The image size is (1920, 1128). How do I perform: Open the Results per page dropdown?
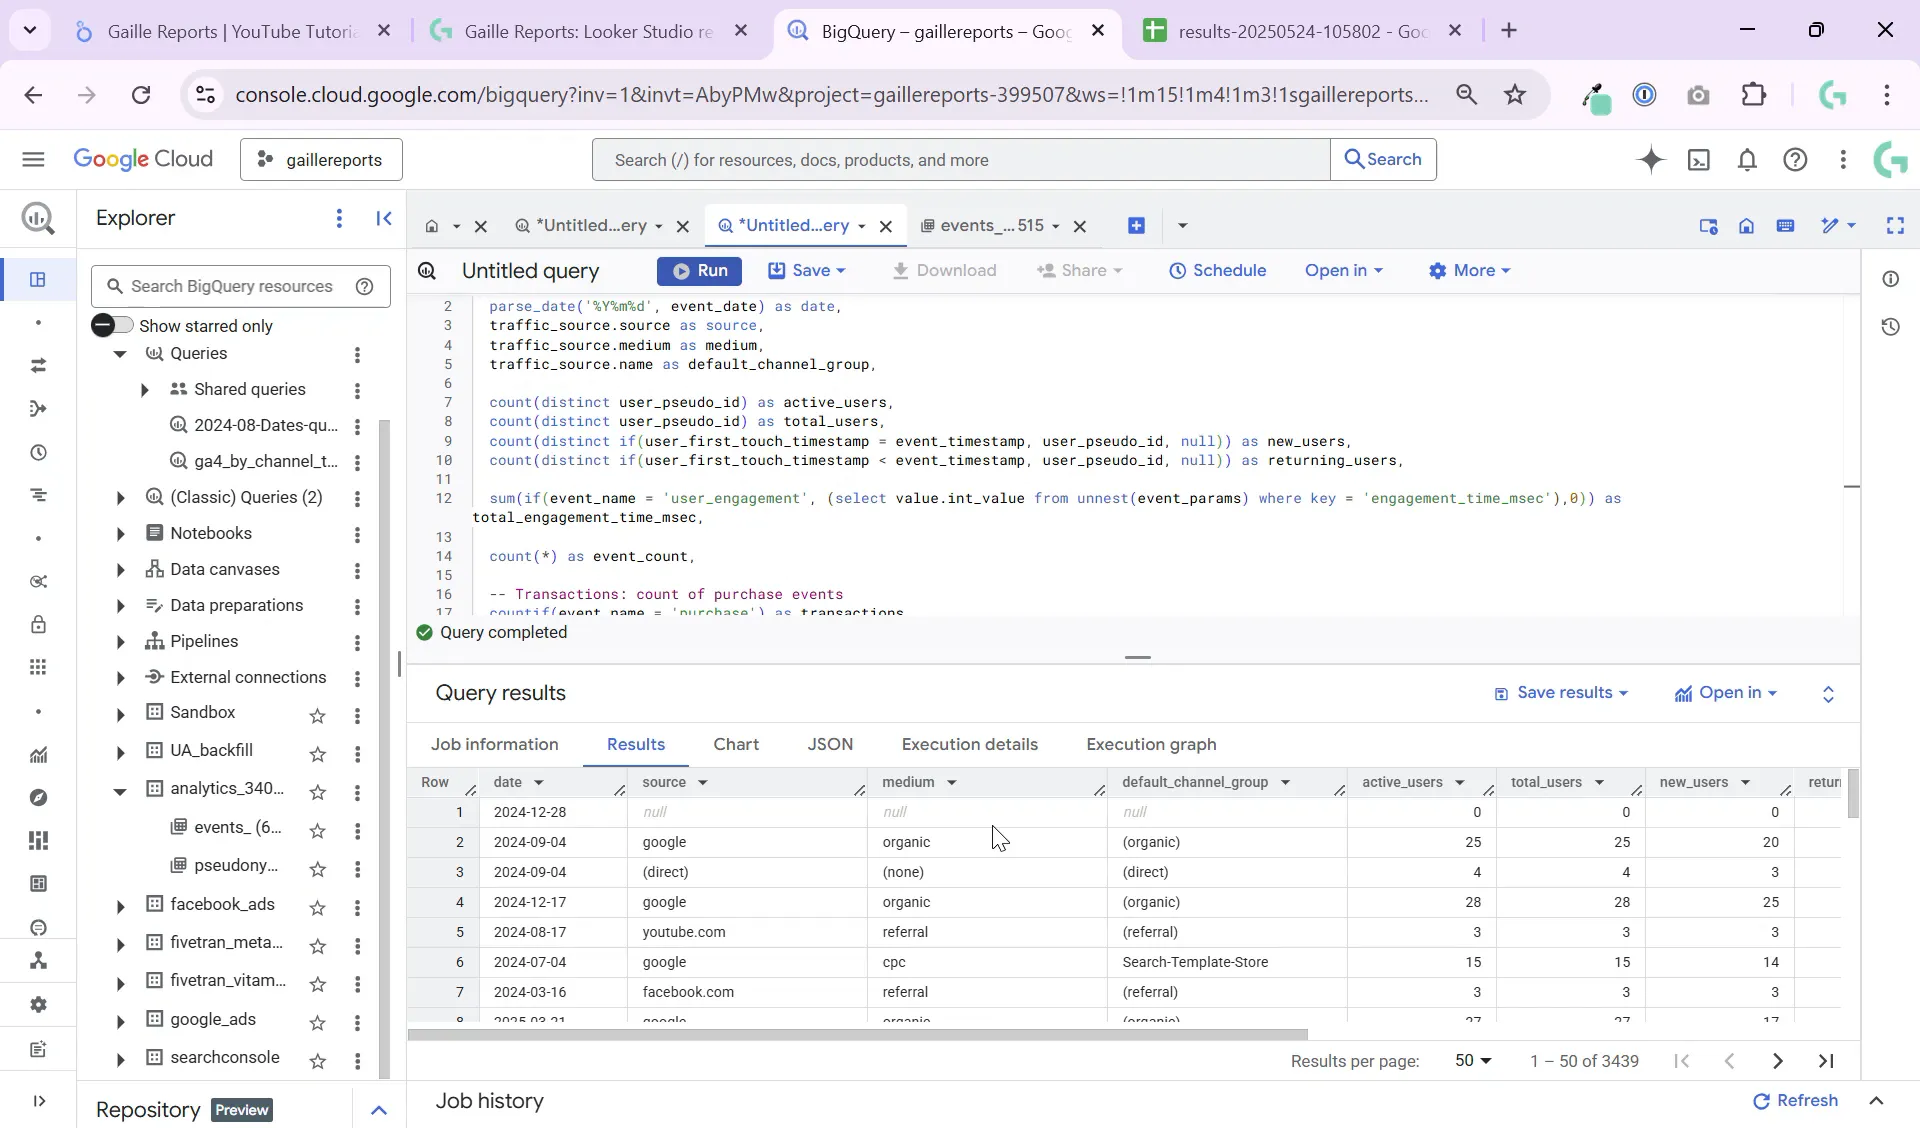tap(1472, 1061)
